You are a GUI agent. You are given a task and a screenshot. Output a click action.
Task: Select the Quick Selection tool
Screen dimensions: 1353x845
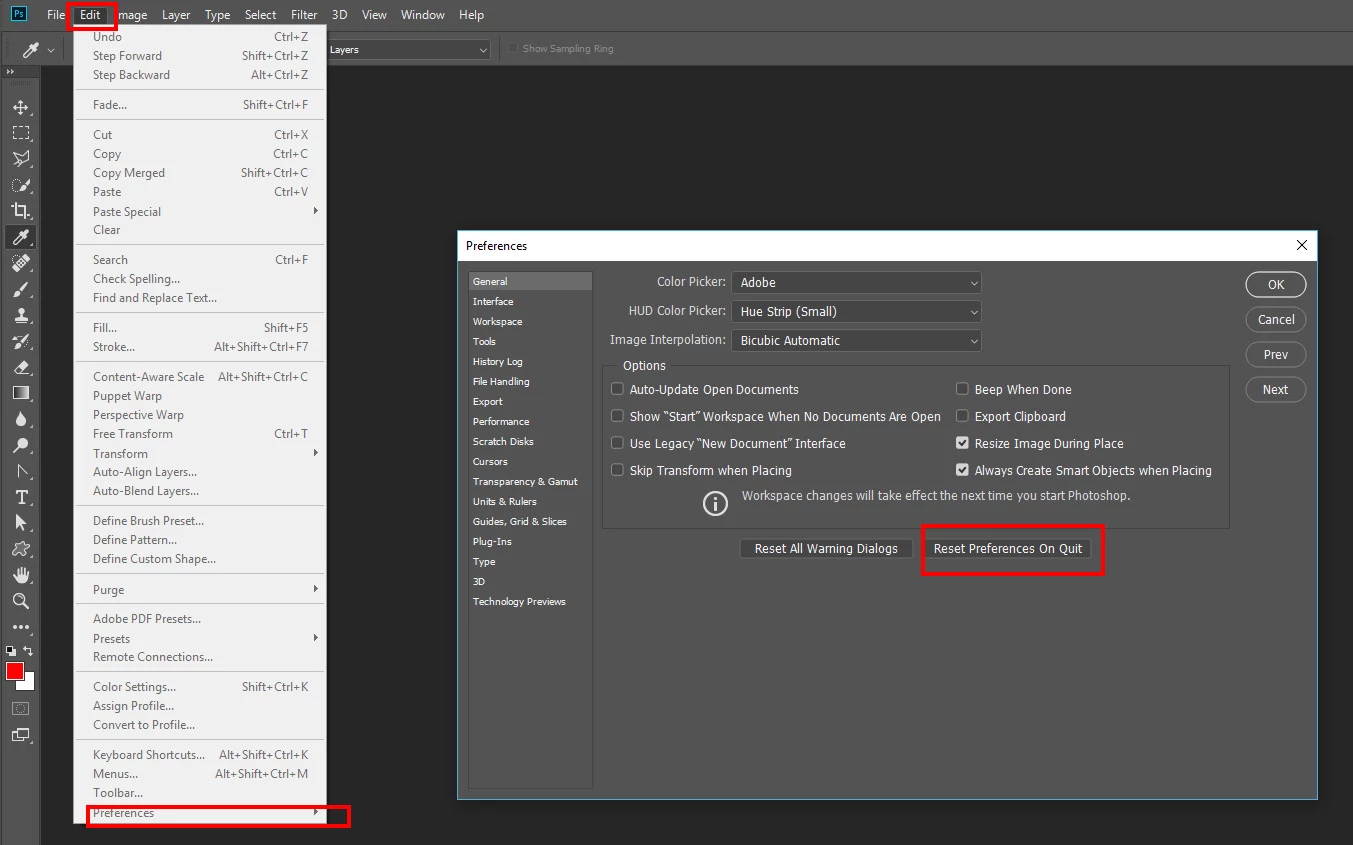pyautogui.click(x=20, y=185)
